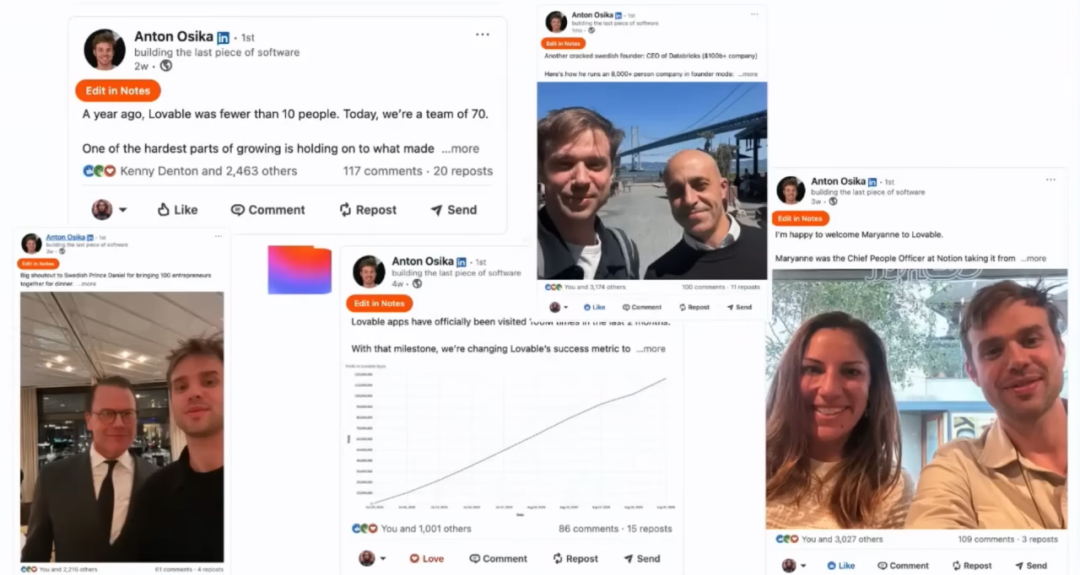Open three-dot menu on the Maryanne welcome post
The height and width of the screenshot is (575, 1080).
click(x=1050, y=180)
